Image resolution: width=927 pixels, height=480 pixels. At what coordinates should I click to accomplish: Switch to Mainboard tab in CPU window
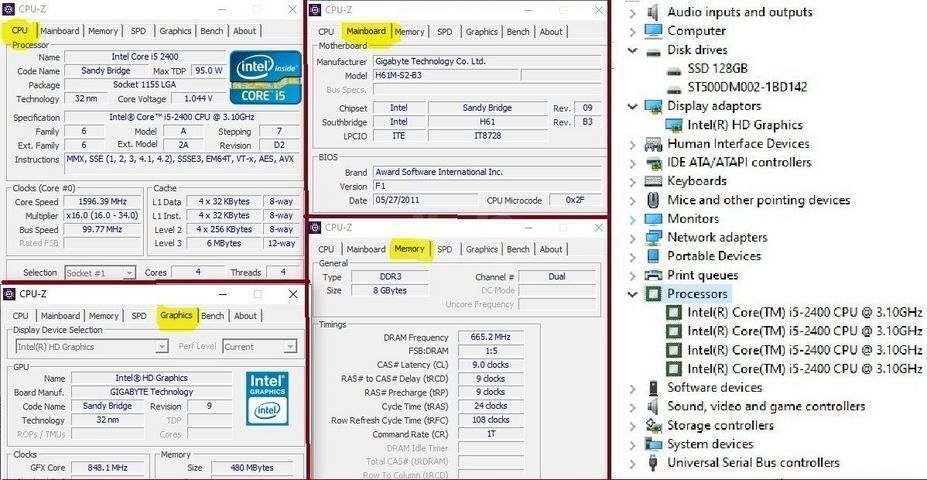point(60,31)
